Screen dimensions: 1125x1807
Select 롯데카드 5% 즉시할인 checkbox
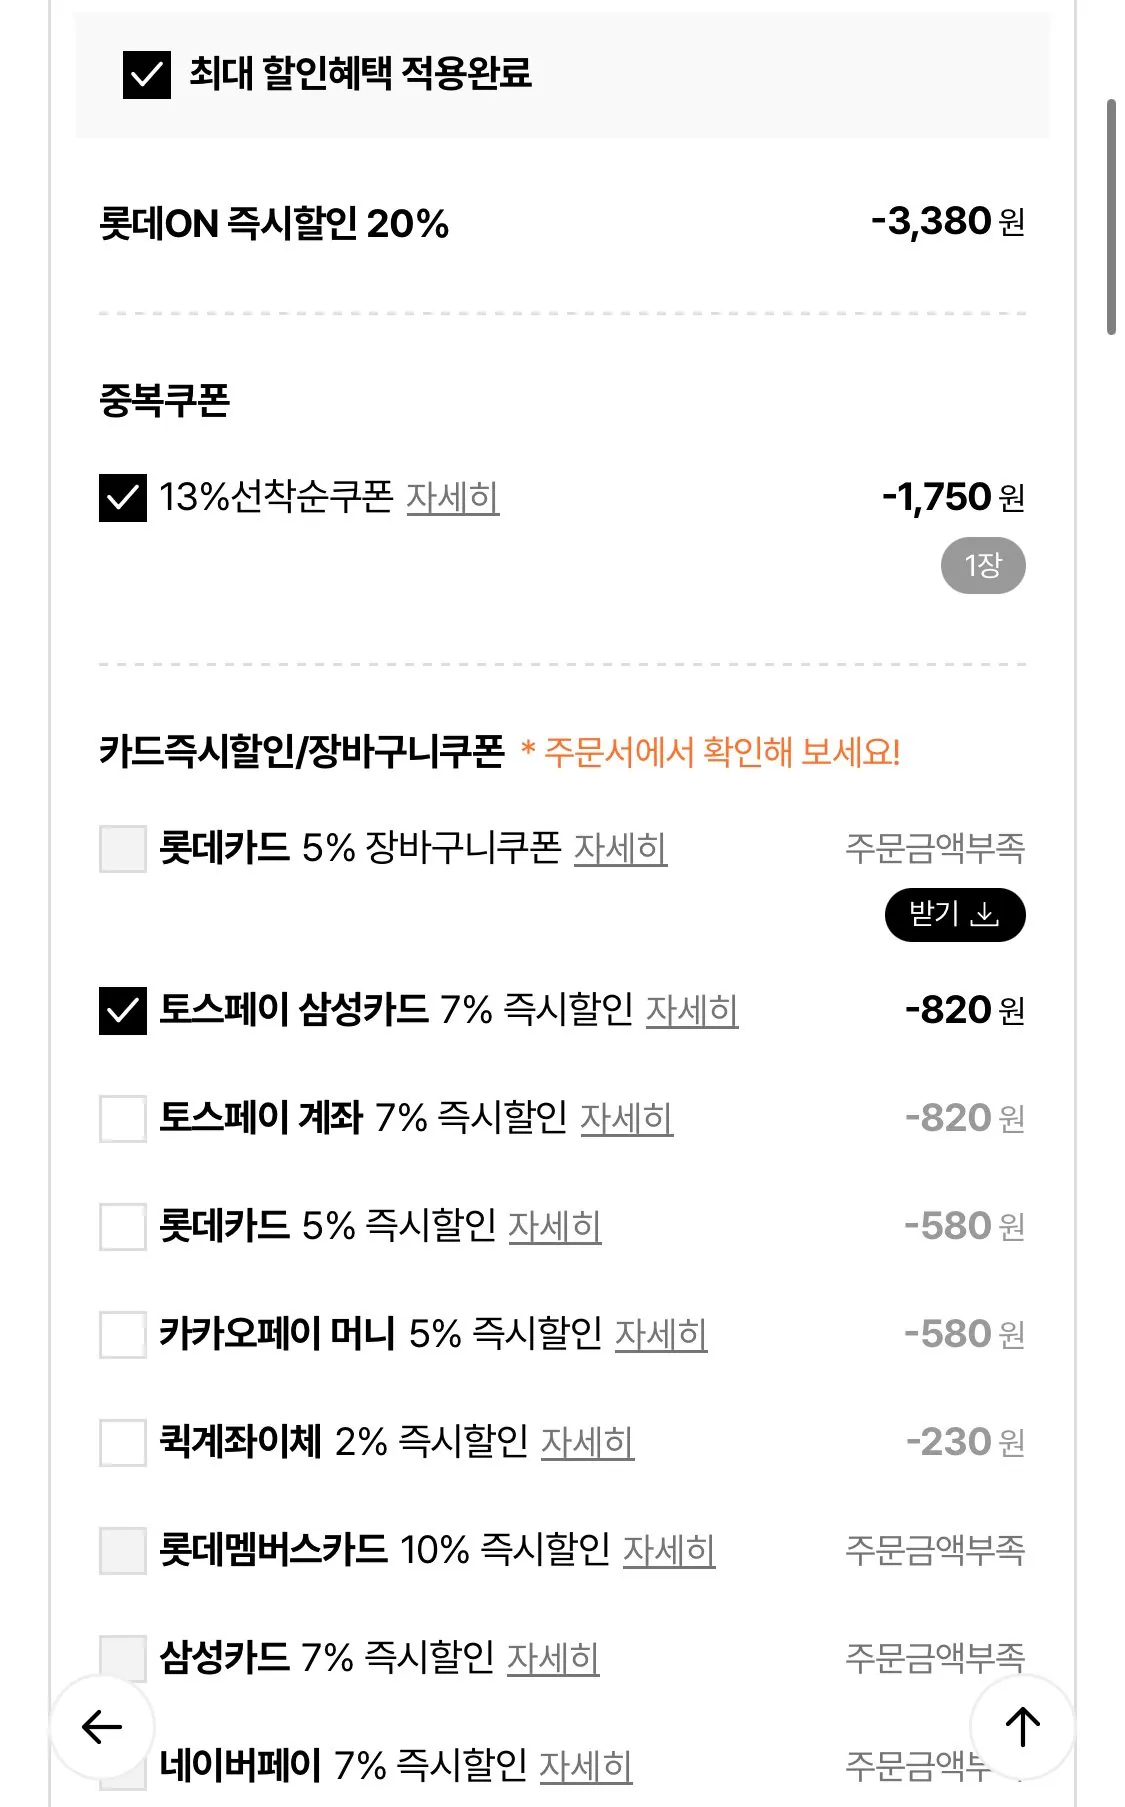coord(123,1226)
